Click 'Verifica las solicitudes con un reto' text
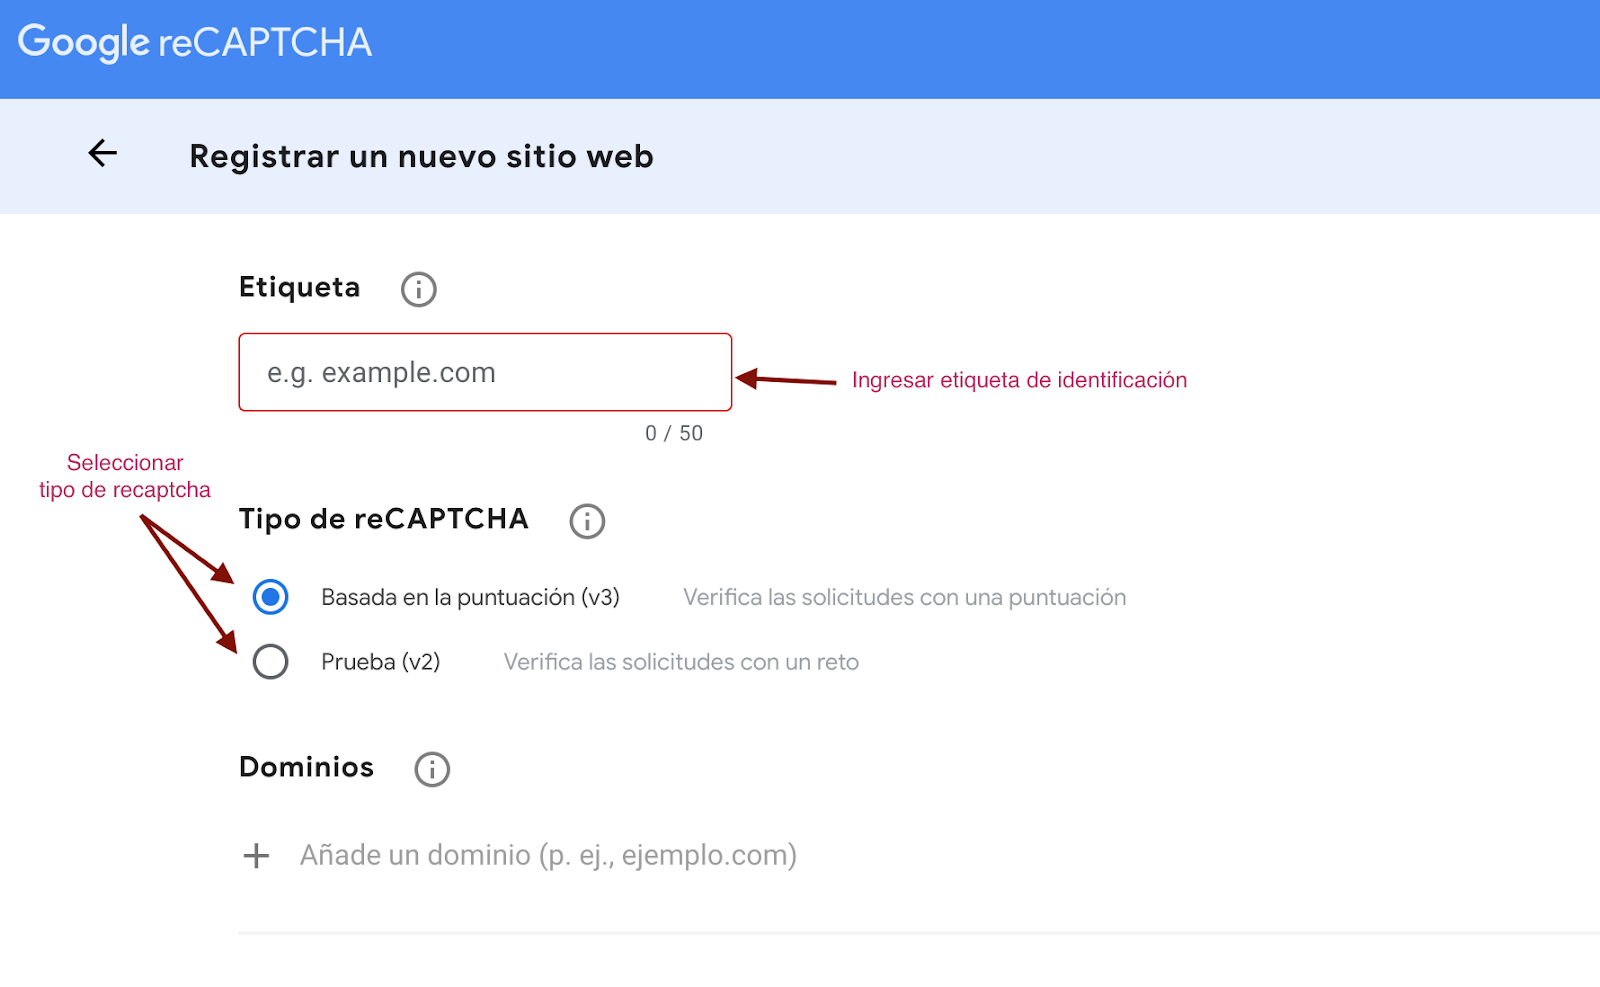 [x=681, y=662]
